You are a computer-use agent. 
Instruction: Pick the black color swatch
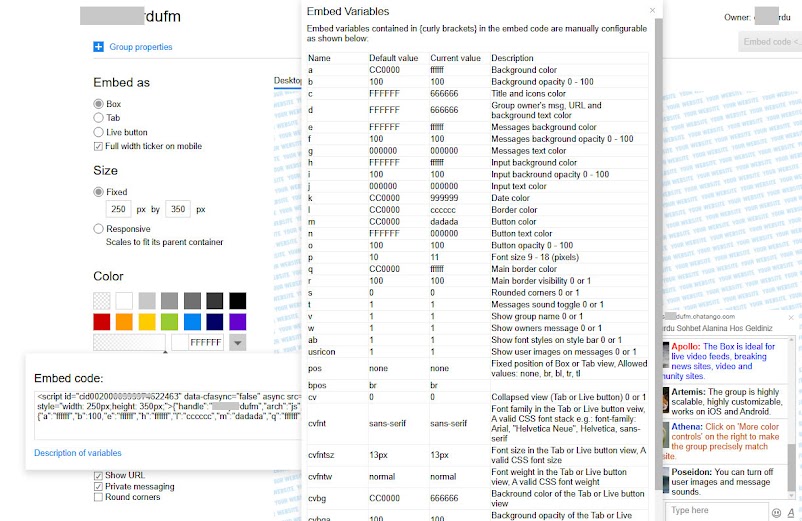(237, 301)
